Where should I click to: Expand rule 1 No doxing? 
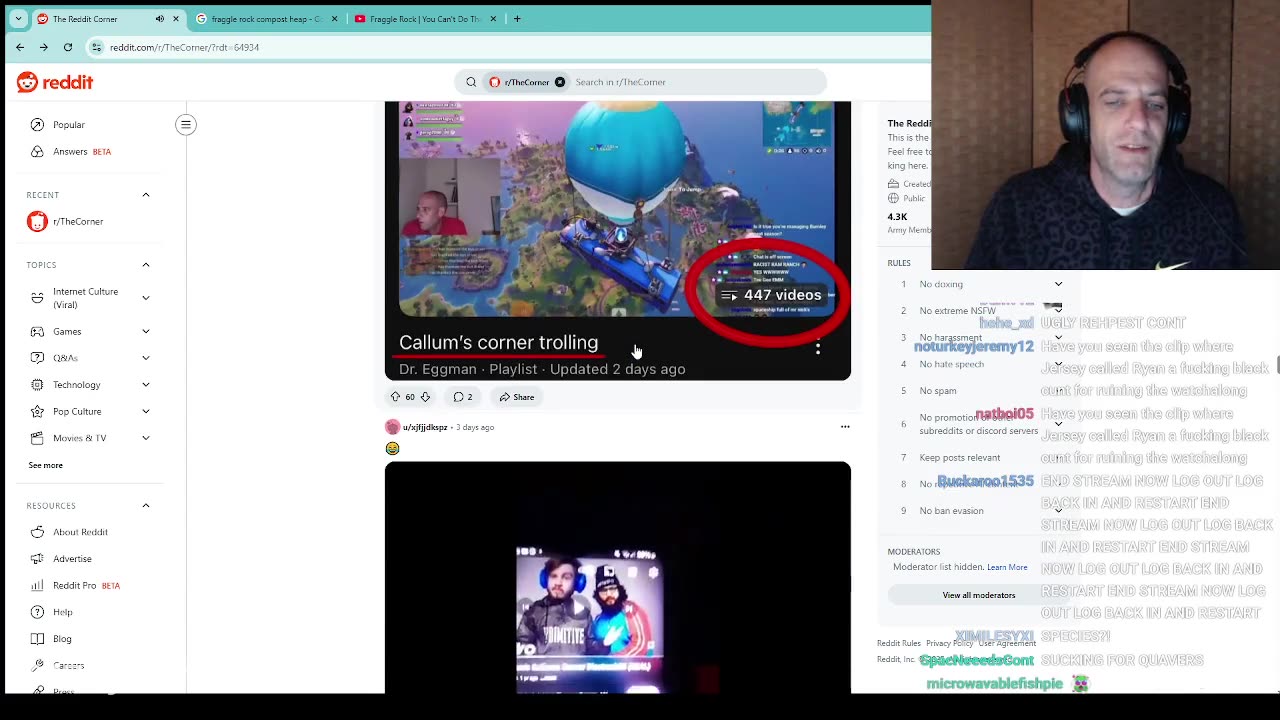click(1058, 284)
